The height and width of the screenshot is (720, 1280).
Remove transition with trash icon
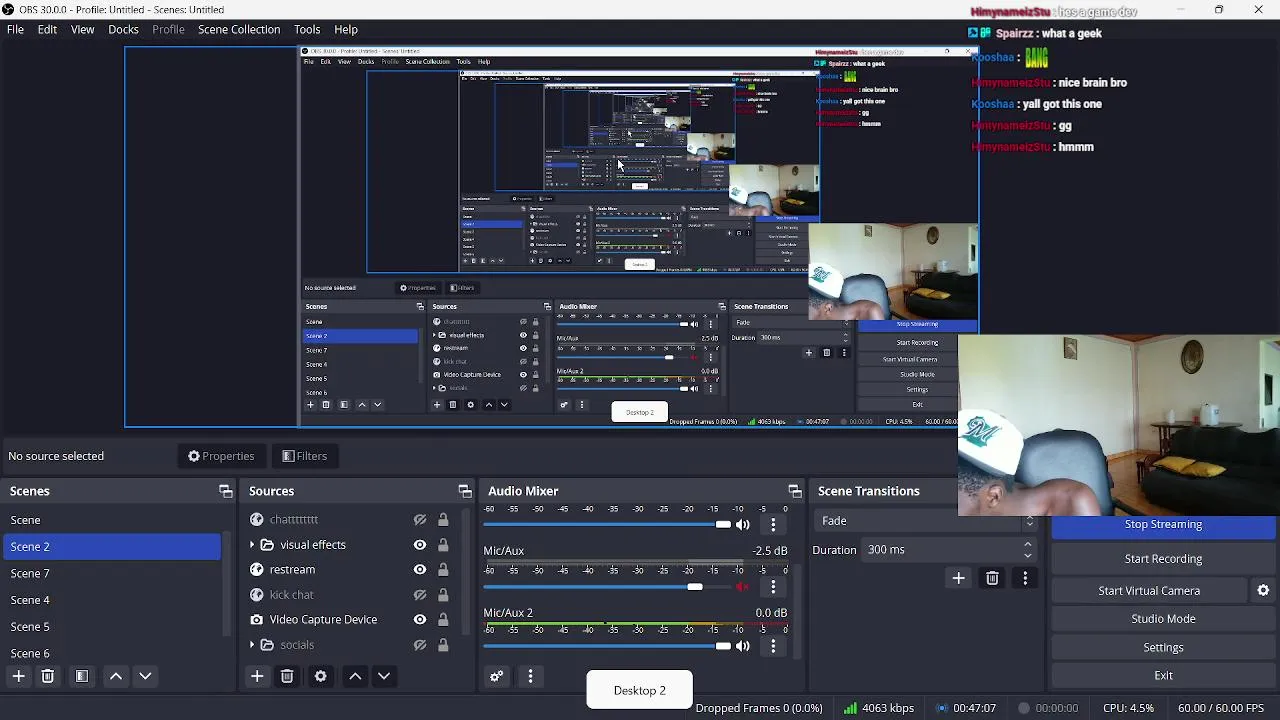(992, 578)
